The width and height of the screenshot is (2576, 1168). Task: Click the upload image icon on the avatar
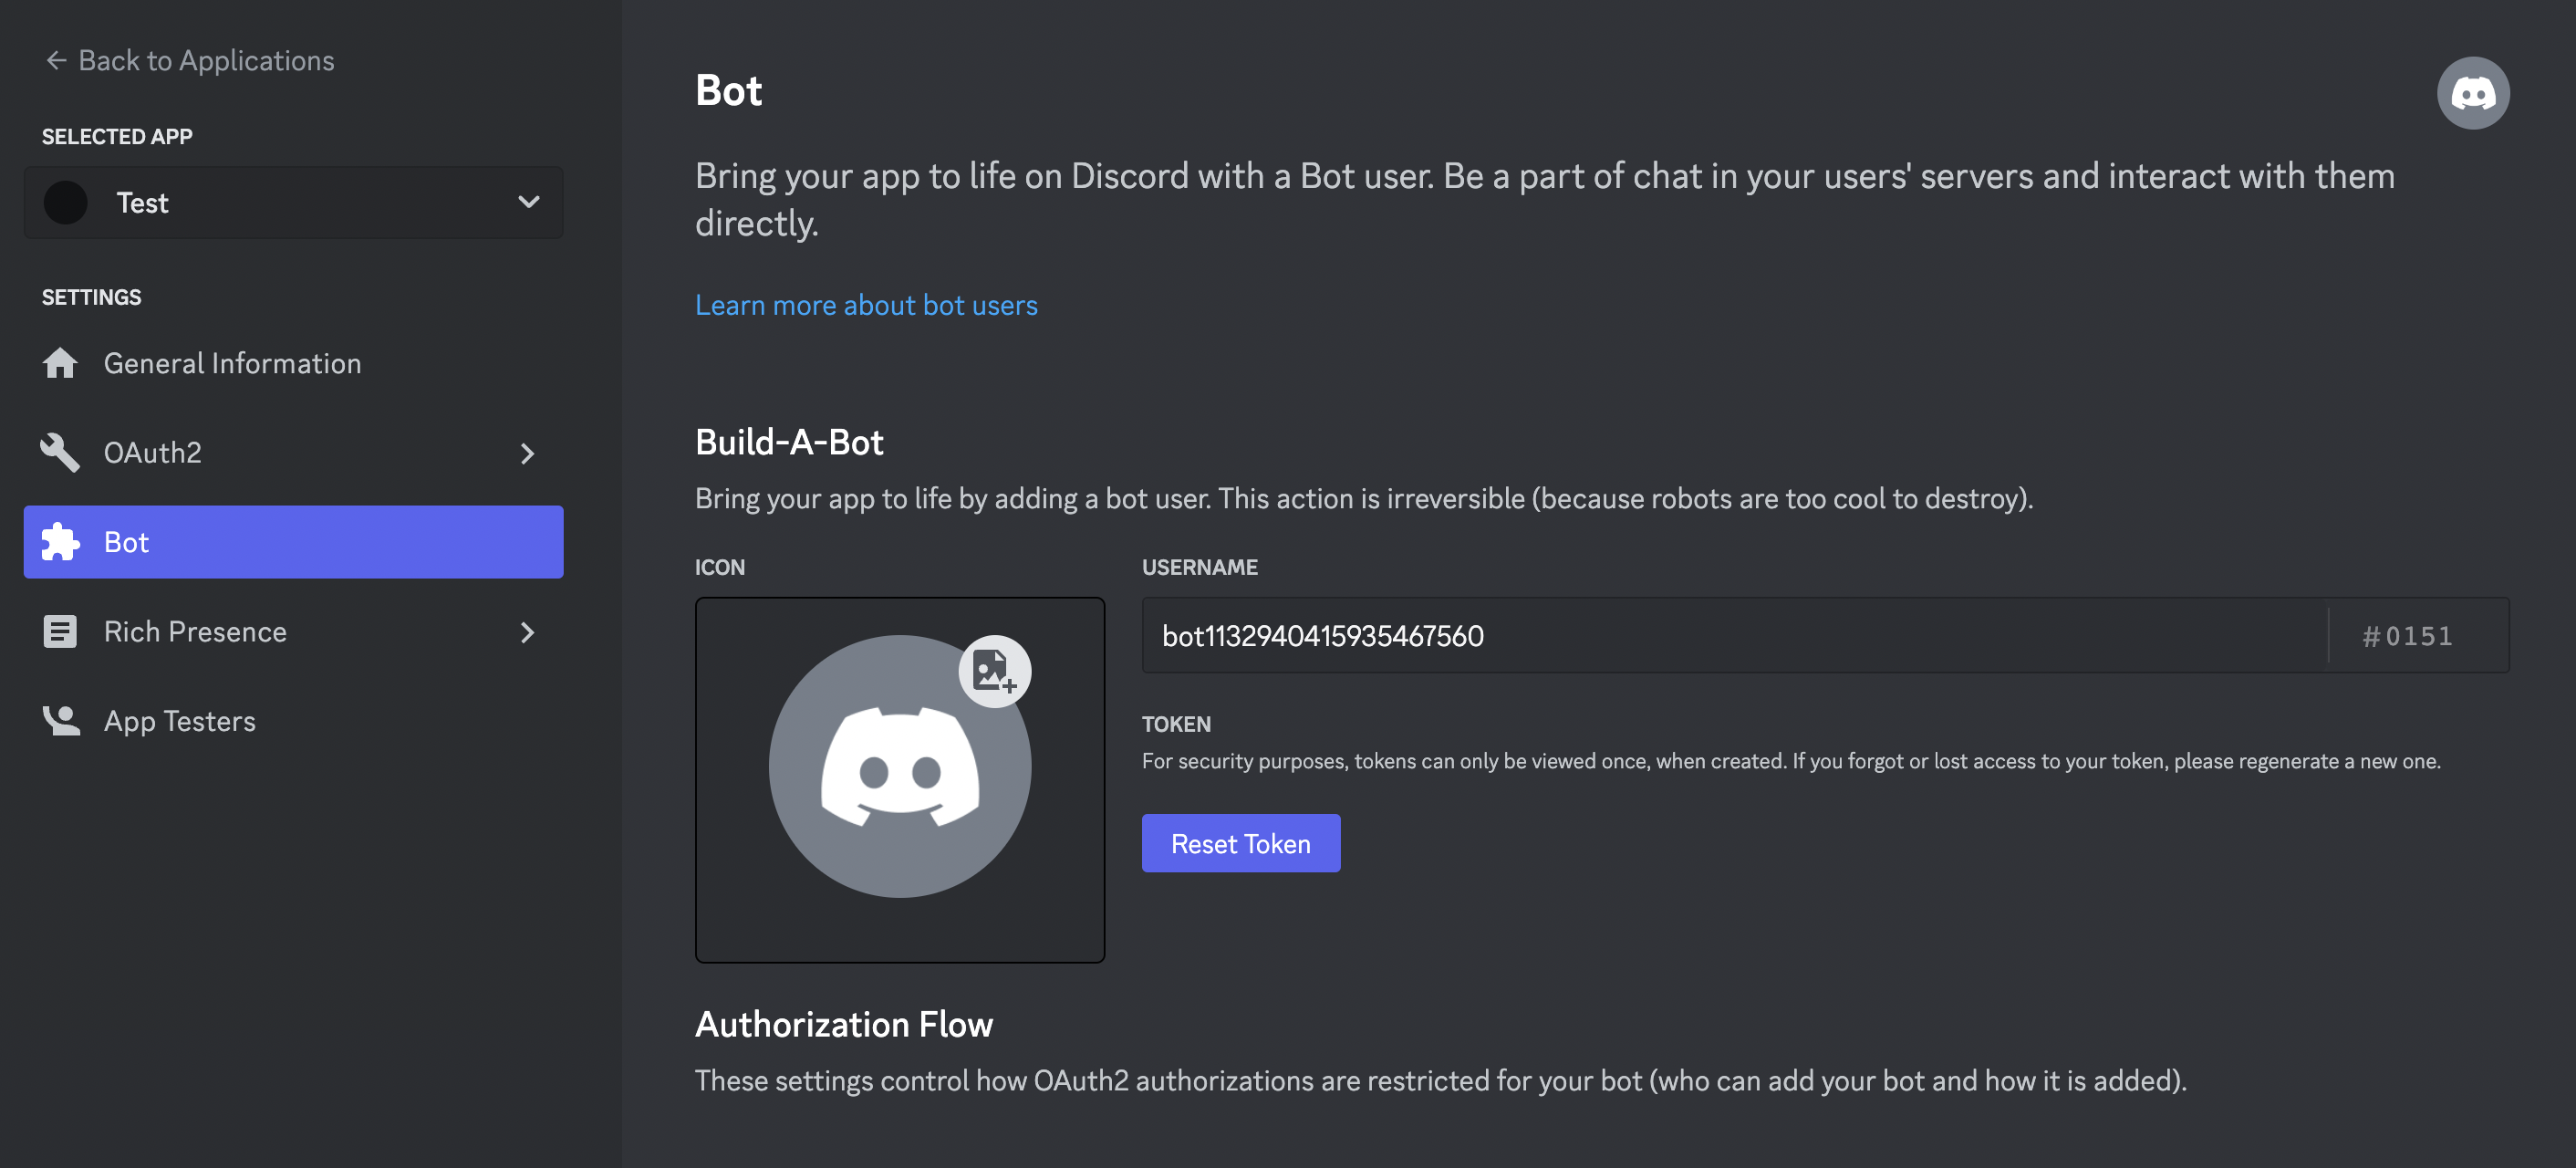click(x=994, y=672)
